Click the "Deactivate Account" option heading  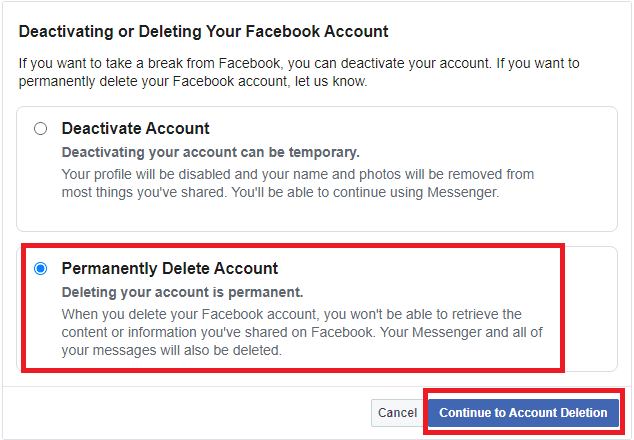tap(135, 129)
